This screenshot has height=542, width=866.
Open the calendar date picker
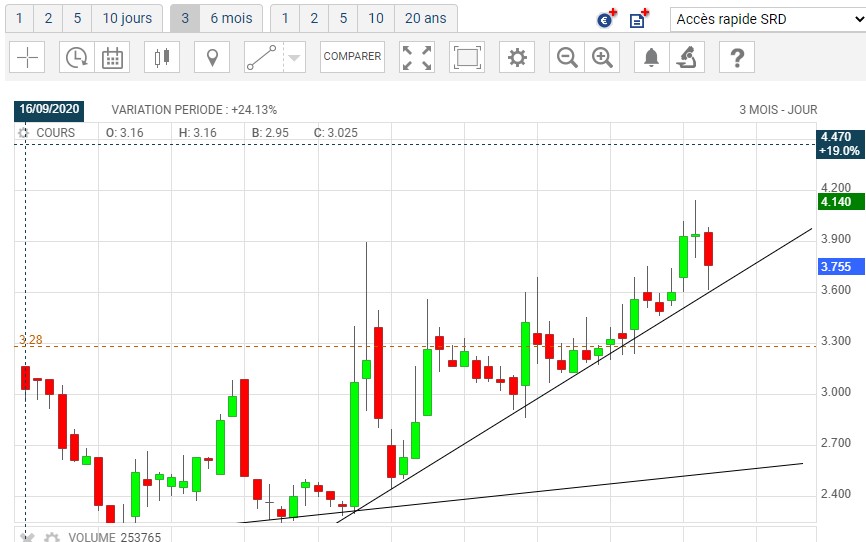[112, 57]
